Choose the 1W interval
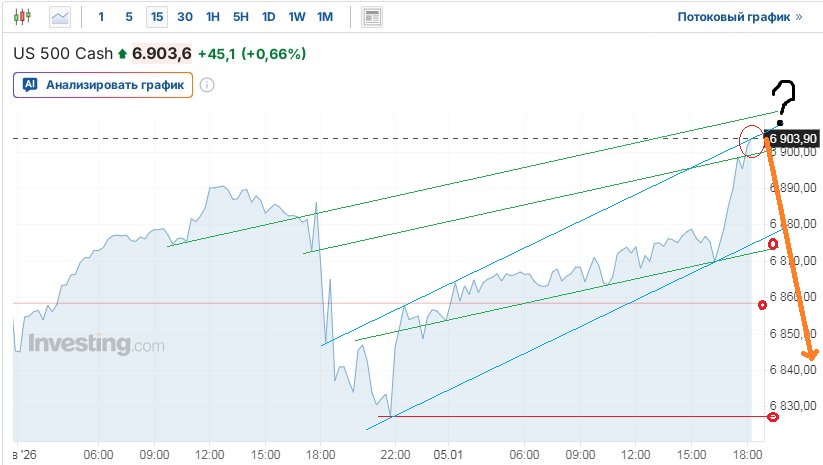The height and width of the screenshot is (465, 823). click(297, 17)
